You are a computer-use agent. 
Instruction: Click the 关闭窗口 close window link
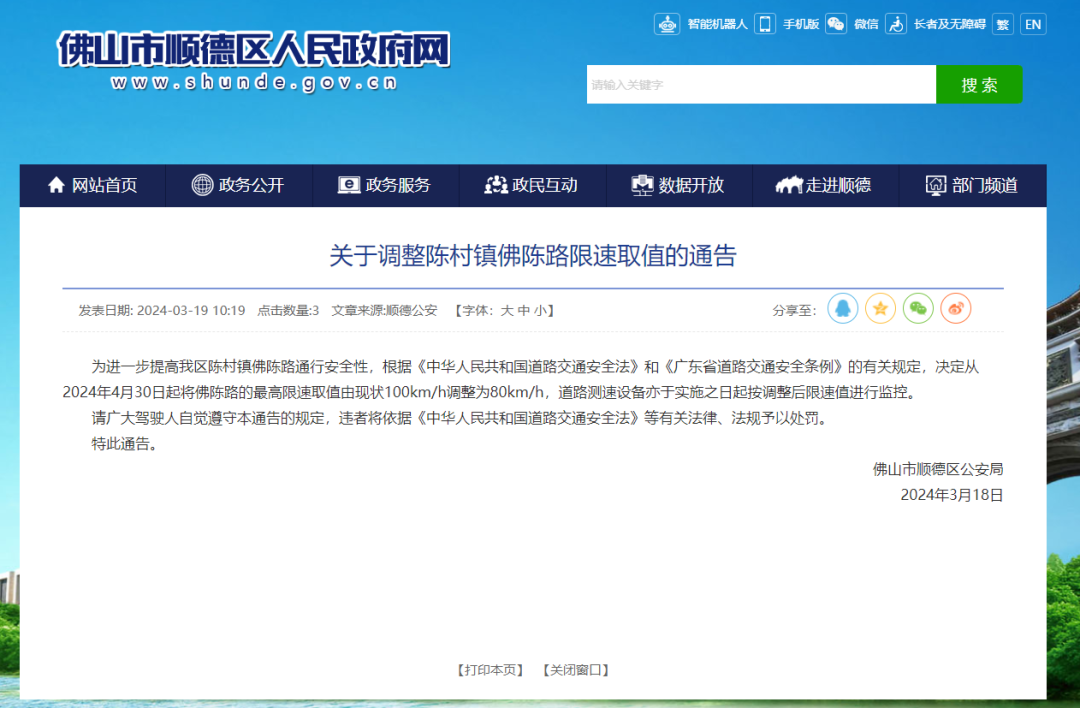(575, 670)
